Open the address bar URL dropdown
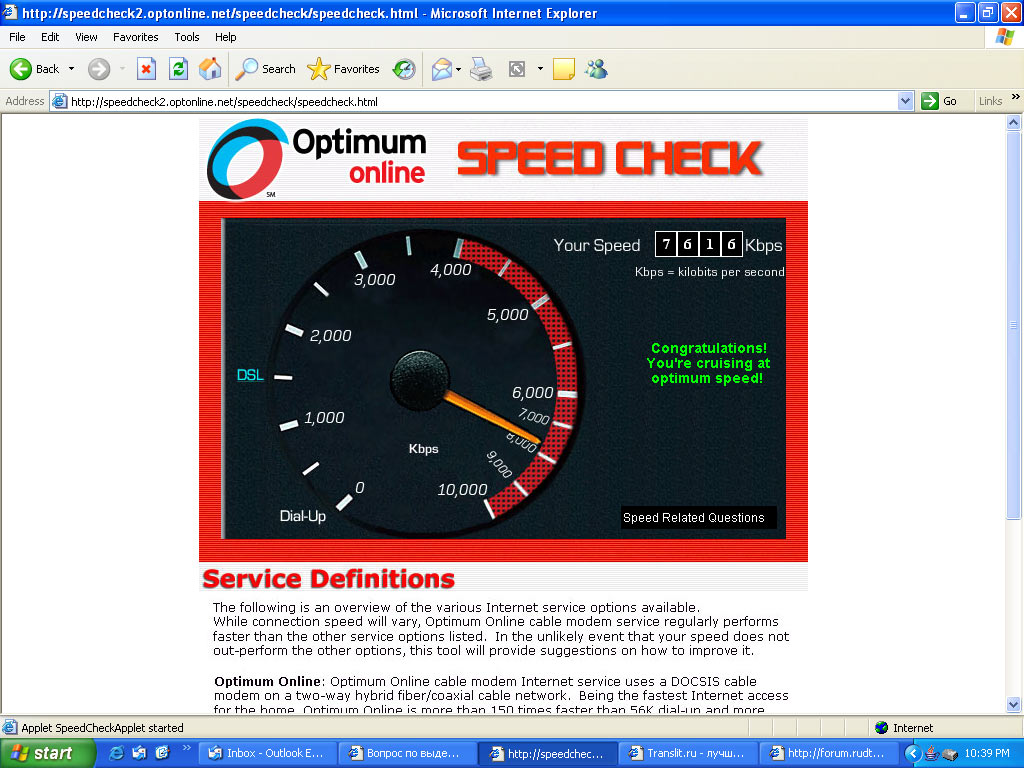The height and width of the screenshot is (768, 1024). (905, 101)
